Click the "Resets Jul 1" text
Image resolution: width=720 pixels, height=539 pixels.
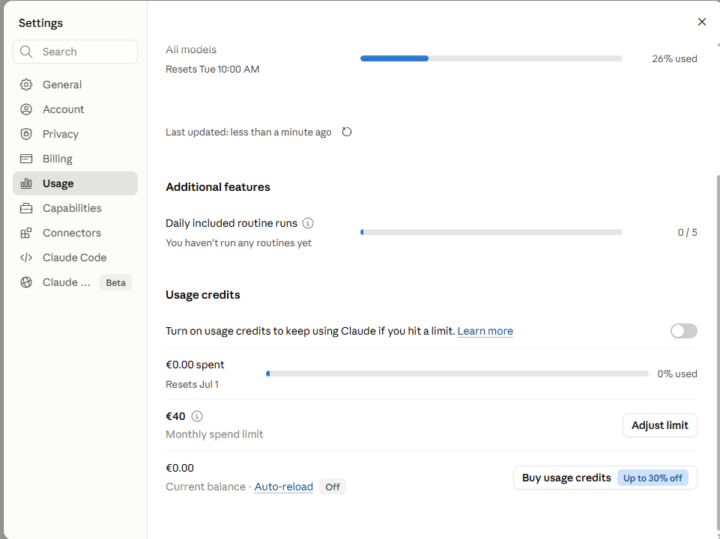coord(192,384)
